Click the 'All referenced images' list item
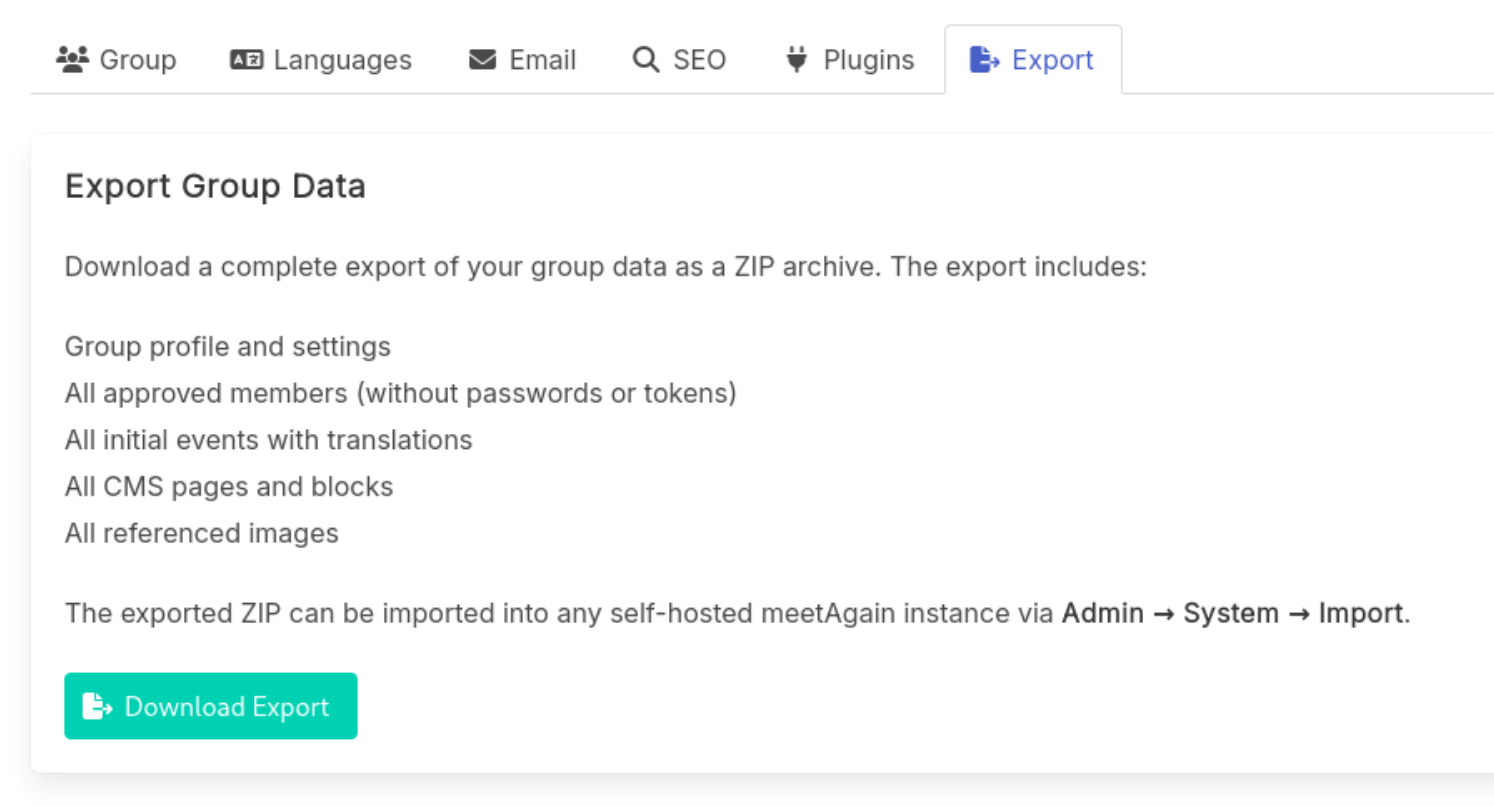The height and width of the screenshot is (806, 1494). pyautogui.click(x=201, y=533)
